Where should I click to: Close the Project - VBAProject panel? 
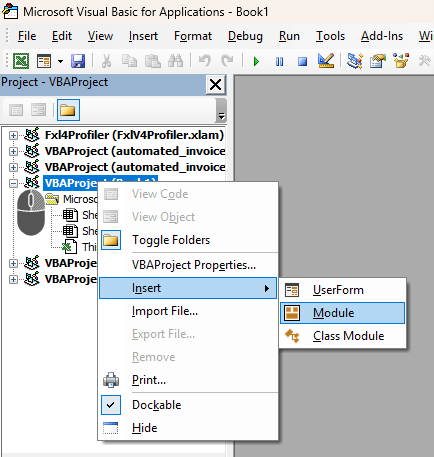(x=216, y=85)
